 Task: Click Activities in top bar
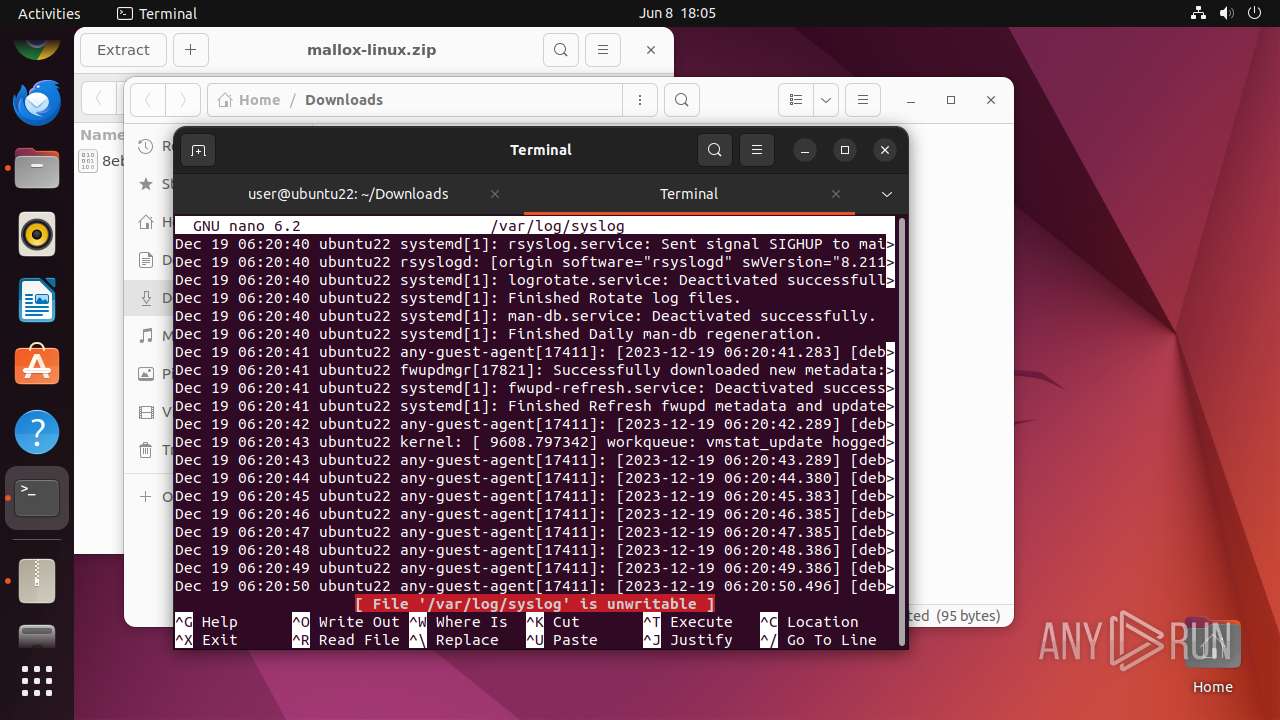pos(49,13)
